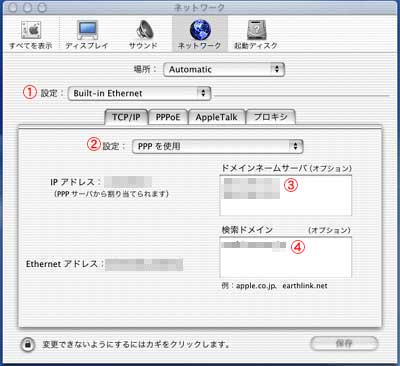400x366 pixels.
Task: Click the 'IP アドレス' label
Action: point(75,182)
